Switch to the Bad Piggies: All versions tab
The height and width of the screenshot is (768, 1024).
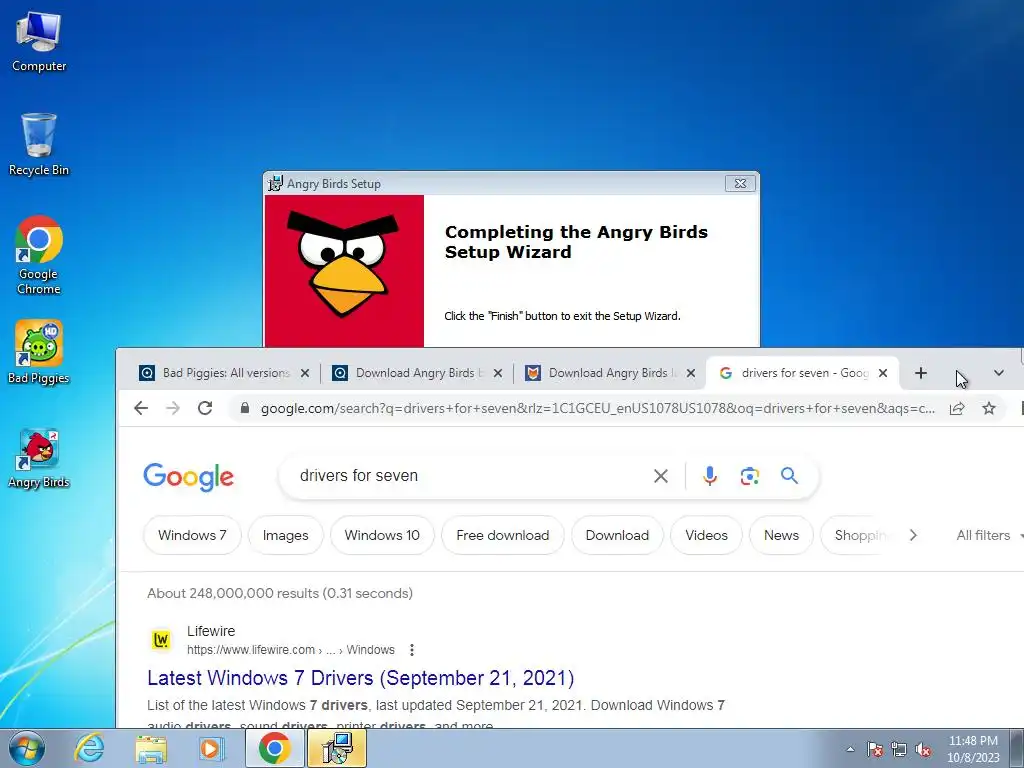pyautogui.click(x=225, y=373)
